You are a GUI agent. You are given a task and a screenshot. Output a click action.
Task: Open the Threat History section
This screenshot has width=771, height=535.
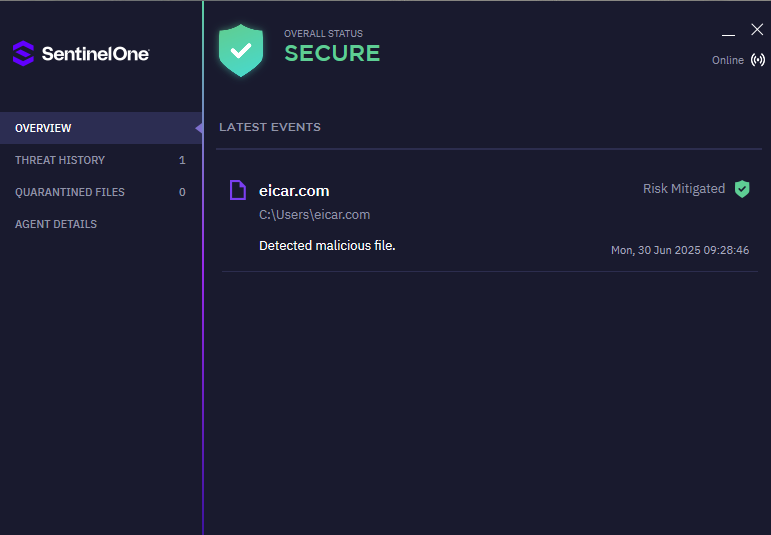60,160
